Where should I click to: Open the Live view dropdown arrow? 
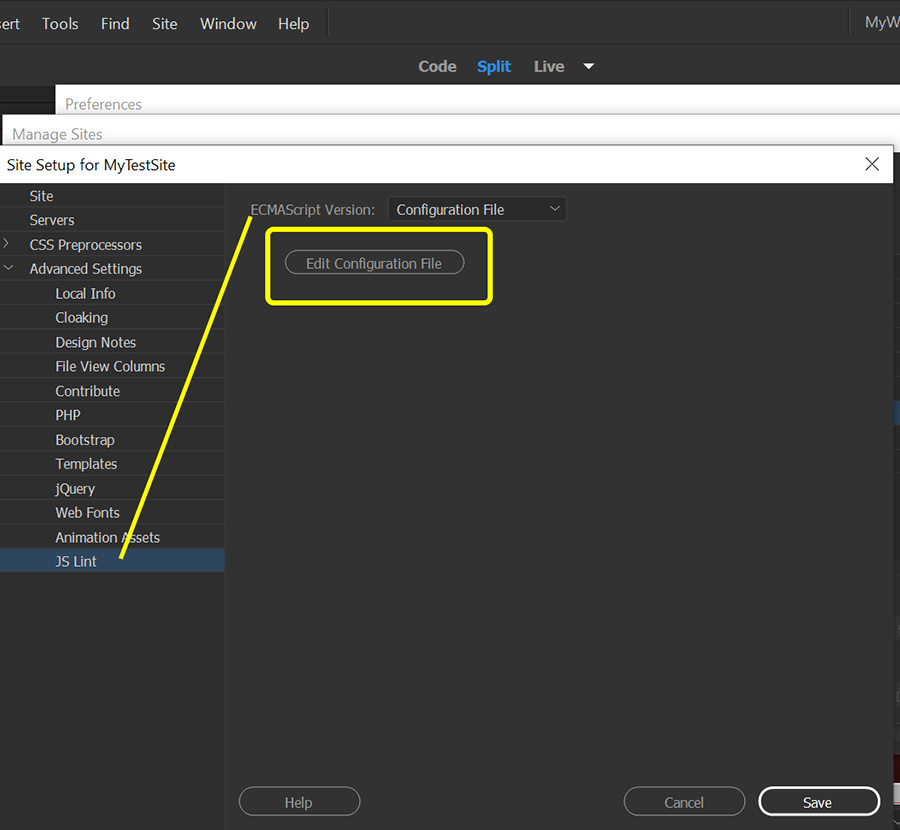[588, 66]
